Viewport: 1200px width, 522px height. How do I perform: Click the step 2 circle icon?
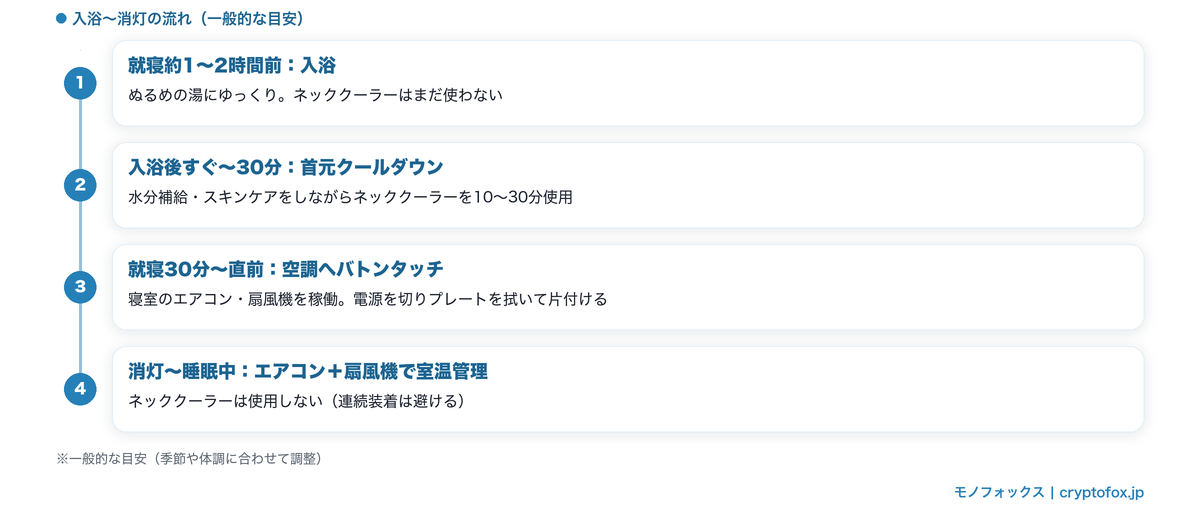tap(80, 184)
